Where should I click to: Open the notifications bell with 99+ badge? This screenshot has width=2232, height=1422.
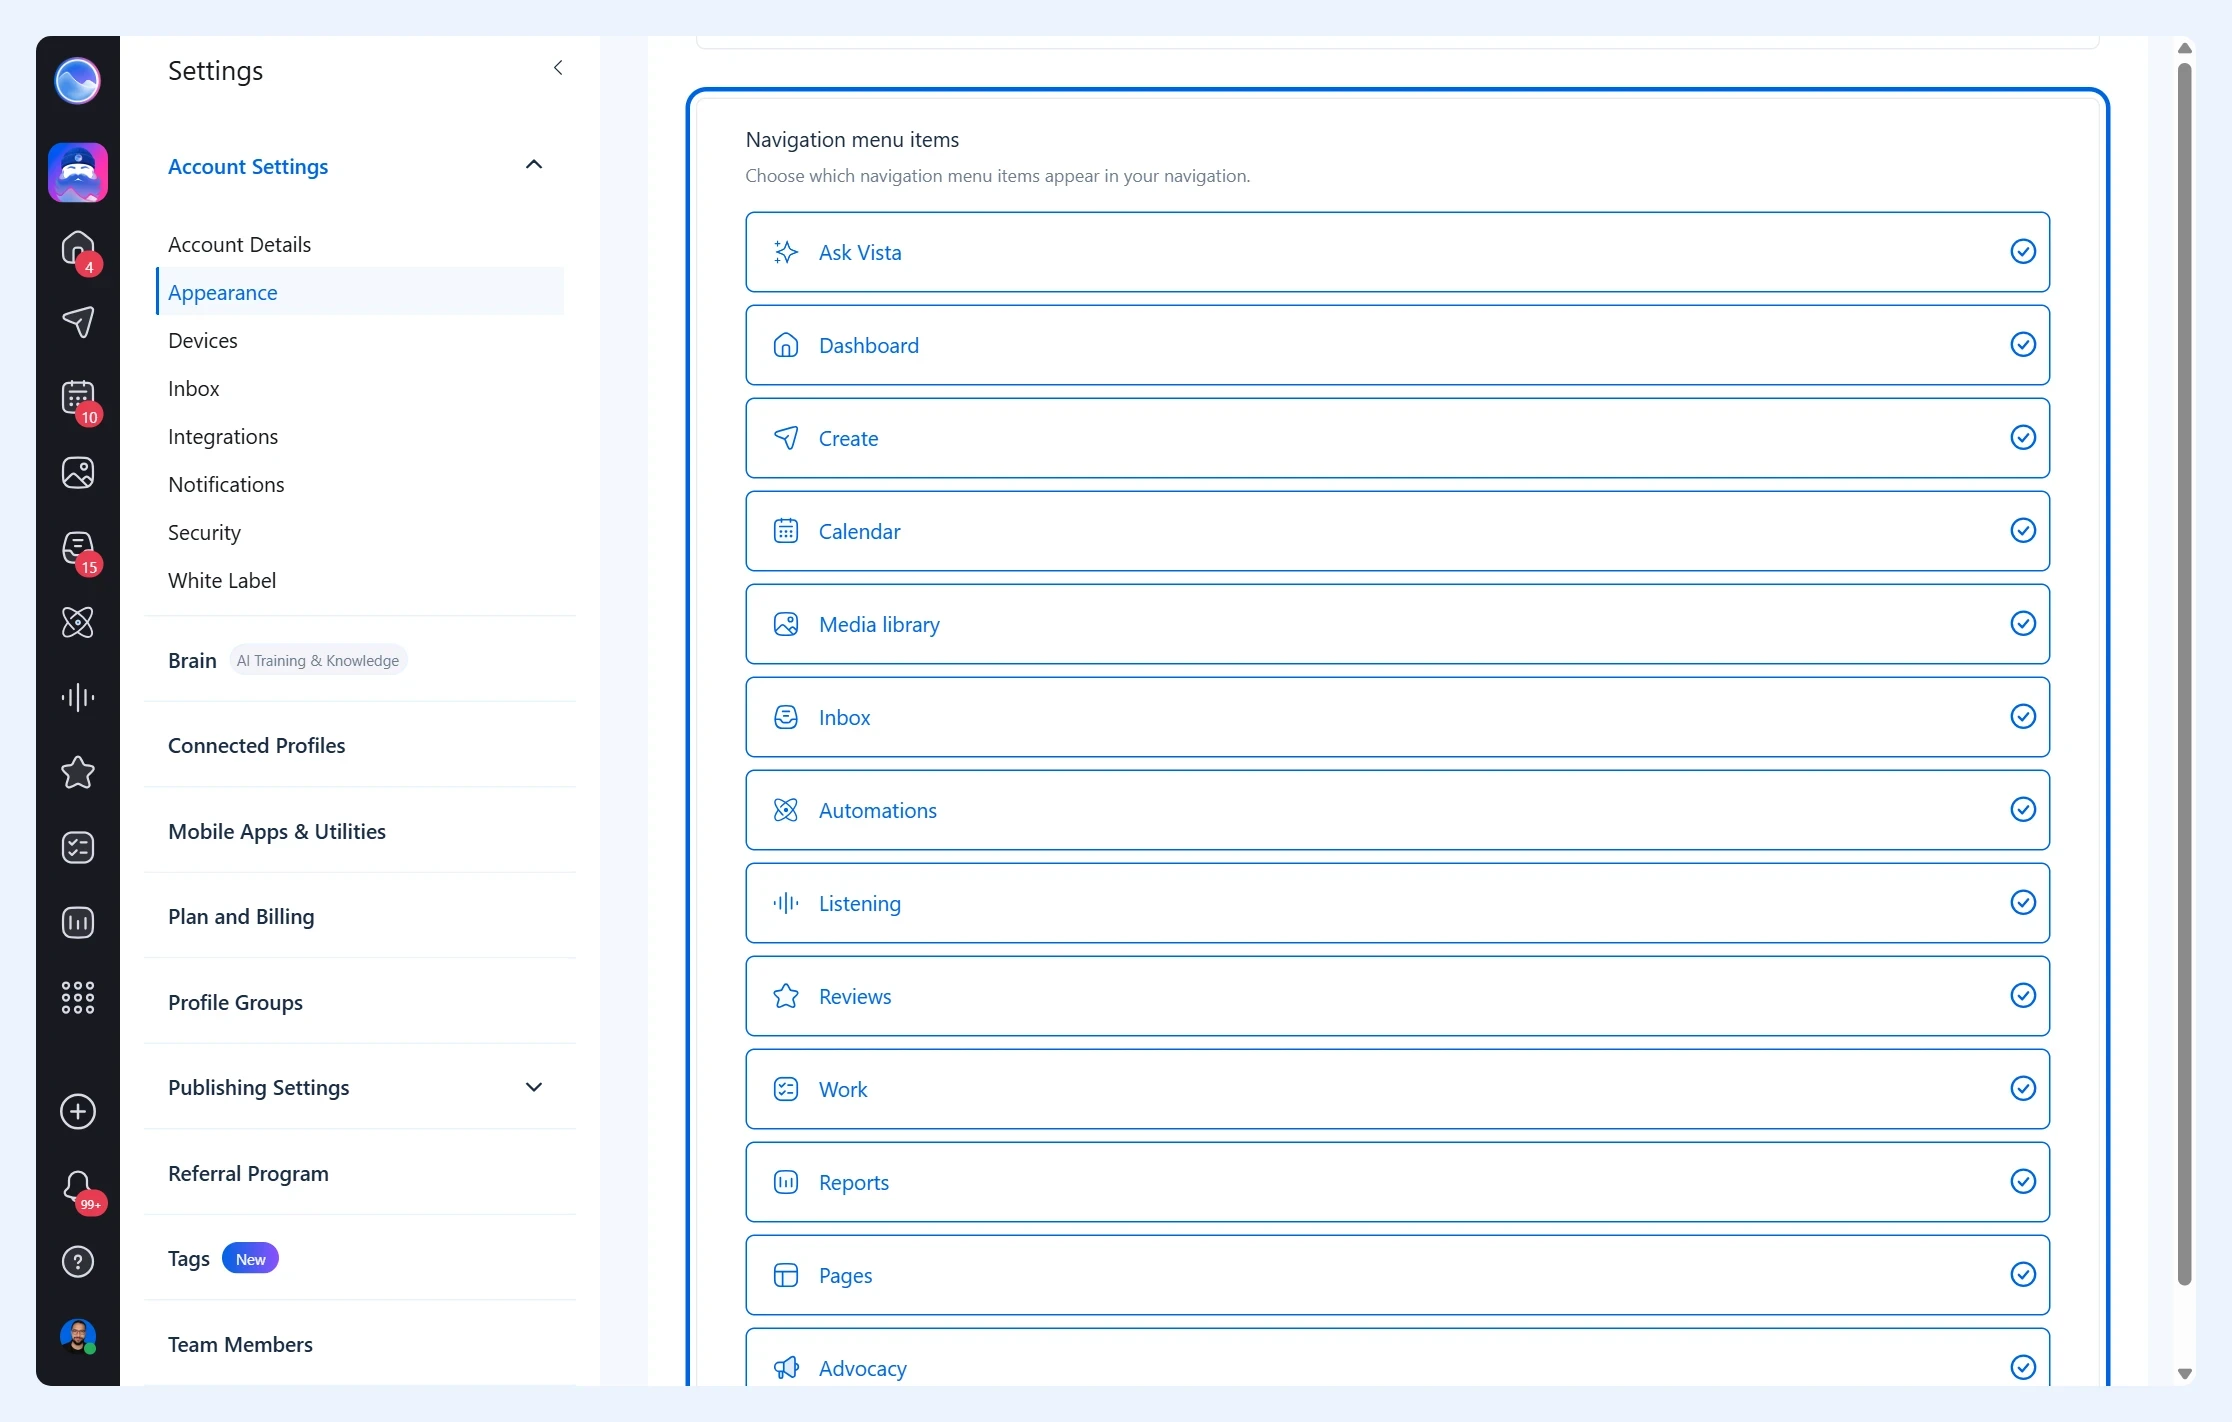(78, 1187)
